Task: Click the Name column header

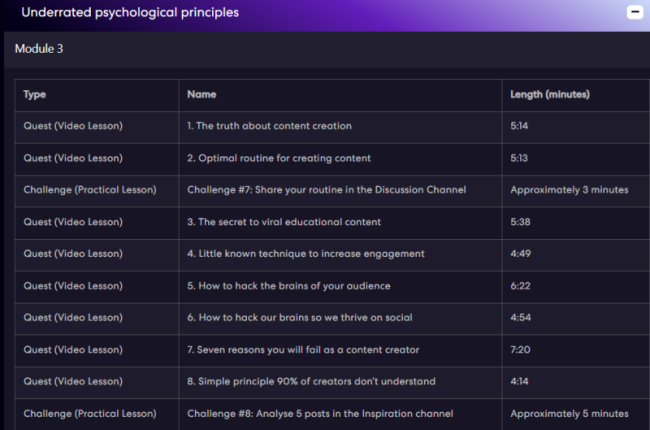Action: click(201, 95)
